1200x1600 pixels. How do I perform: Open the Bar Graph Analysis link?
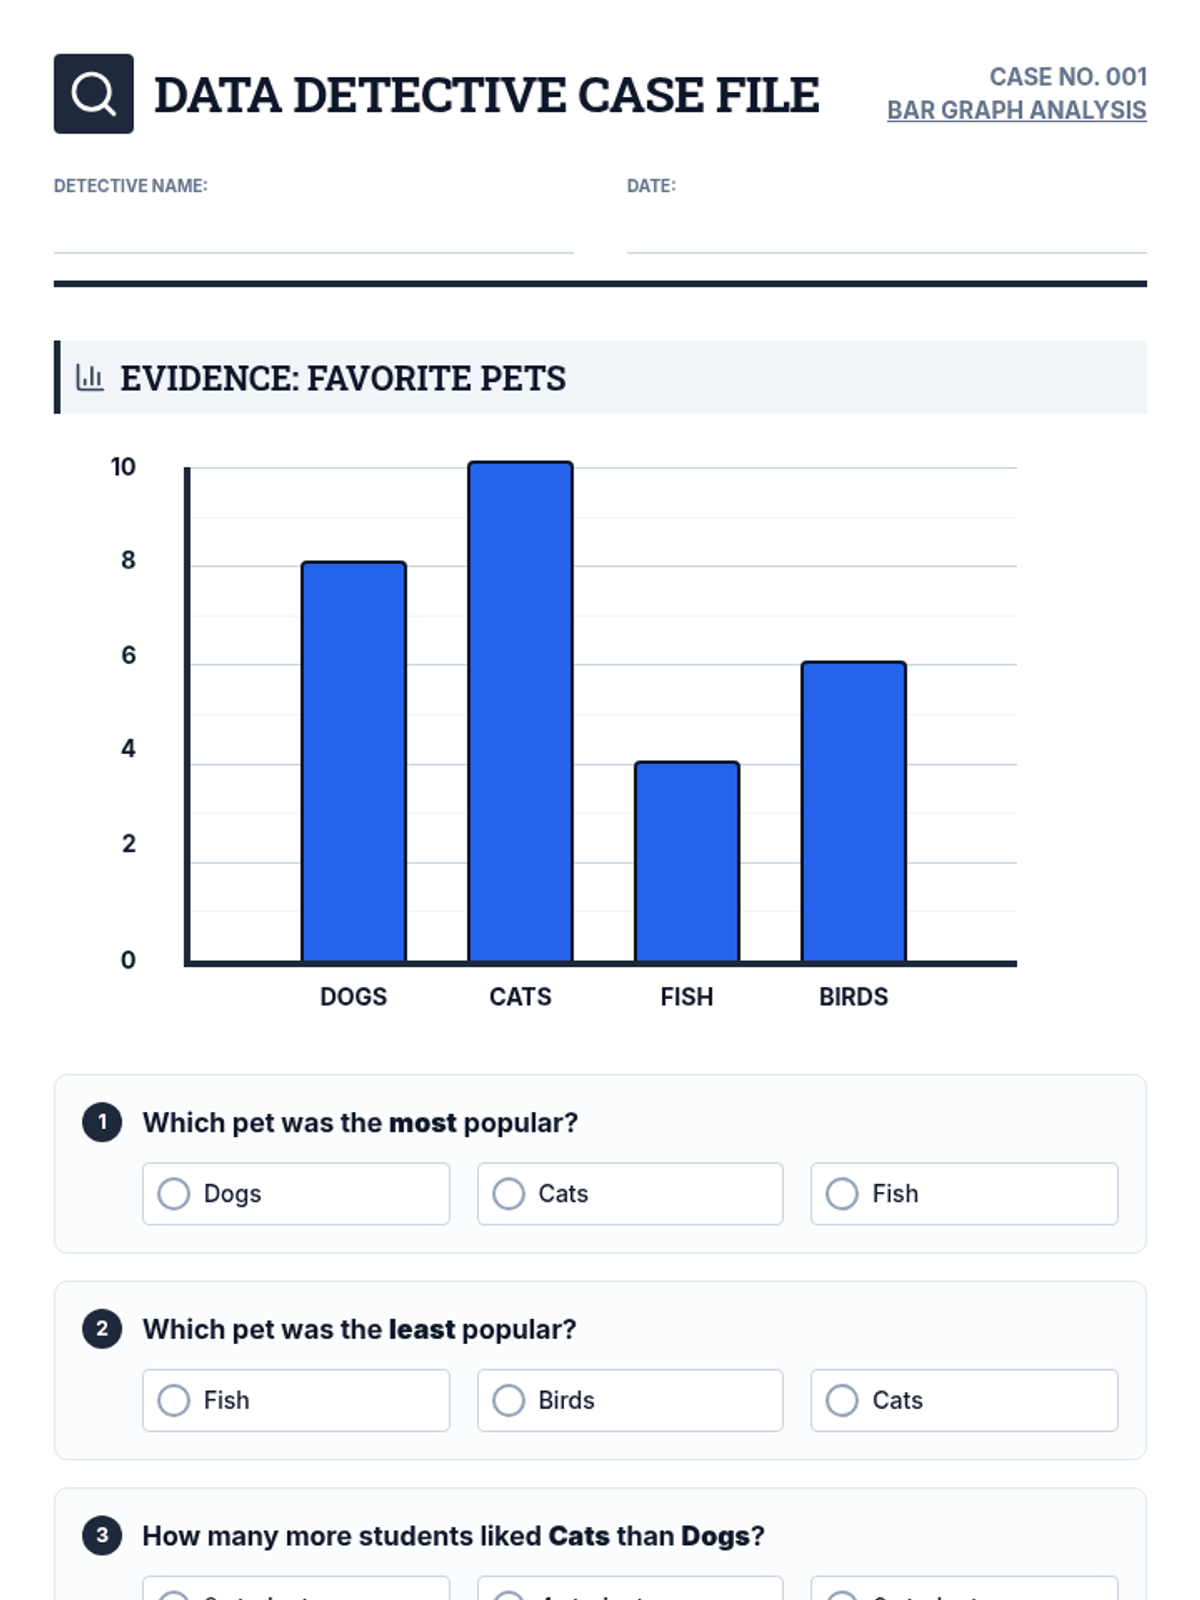click(1016, 110)
